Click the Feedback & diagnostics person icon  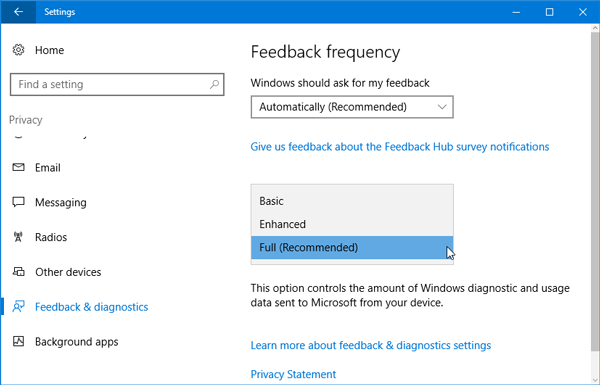pos(18,307)
